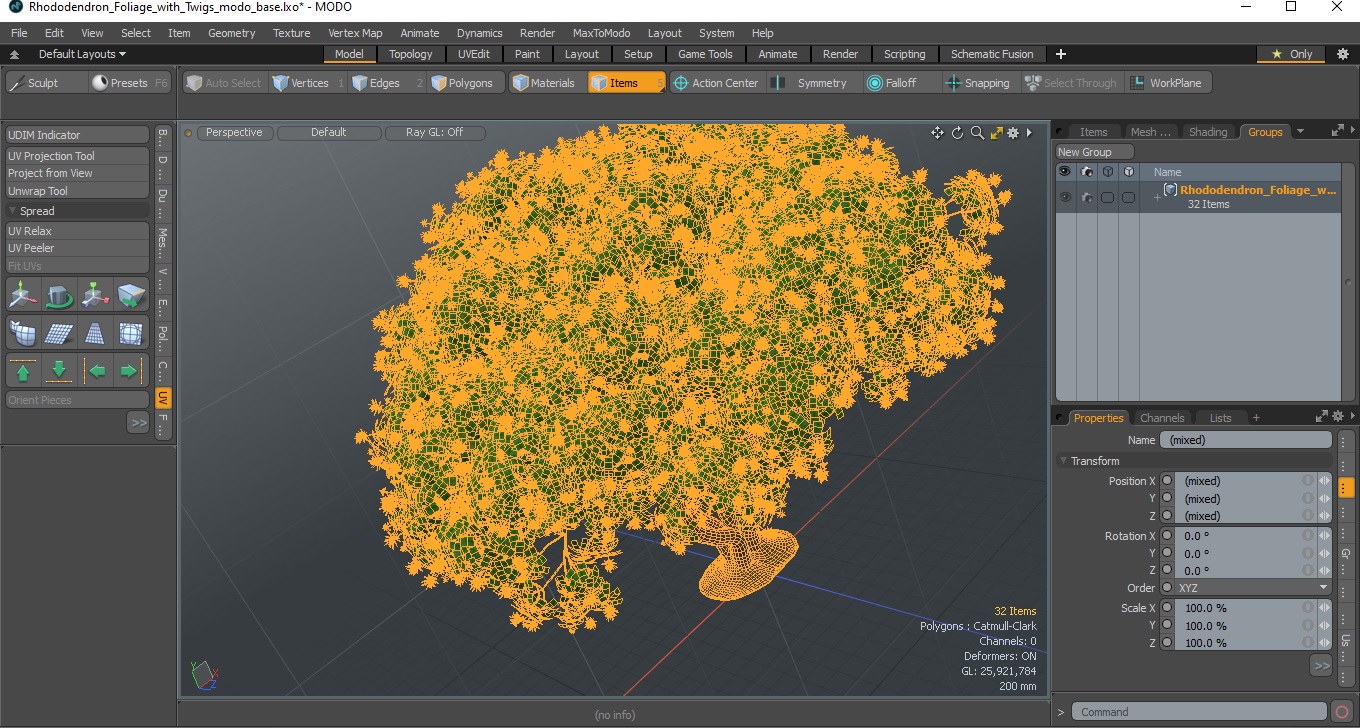The height and width of the screenshot is (728, 1360).
Task: Click the viewport rotate icon
Action: 957,133
